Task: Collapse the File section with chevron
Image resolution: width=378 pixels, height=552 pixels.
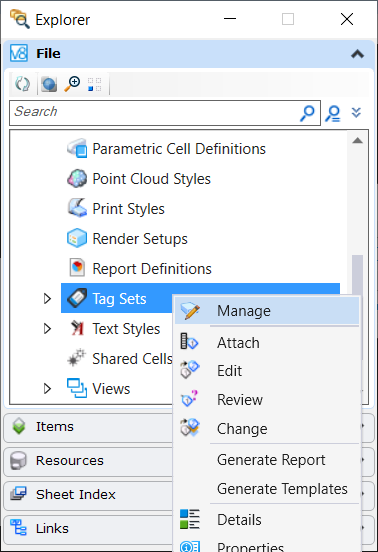Action: pos(357,54)
